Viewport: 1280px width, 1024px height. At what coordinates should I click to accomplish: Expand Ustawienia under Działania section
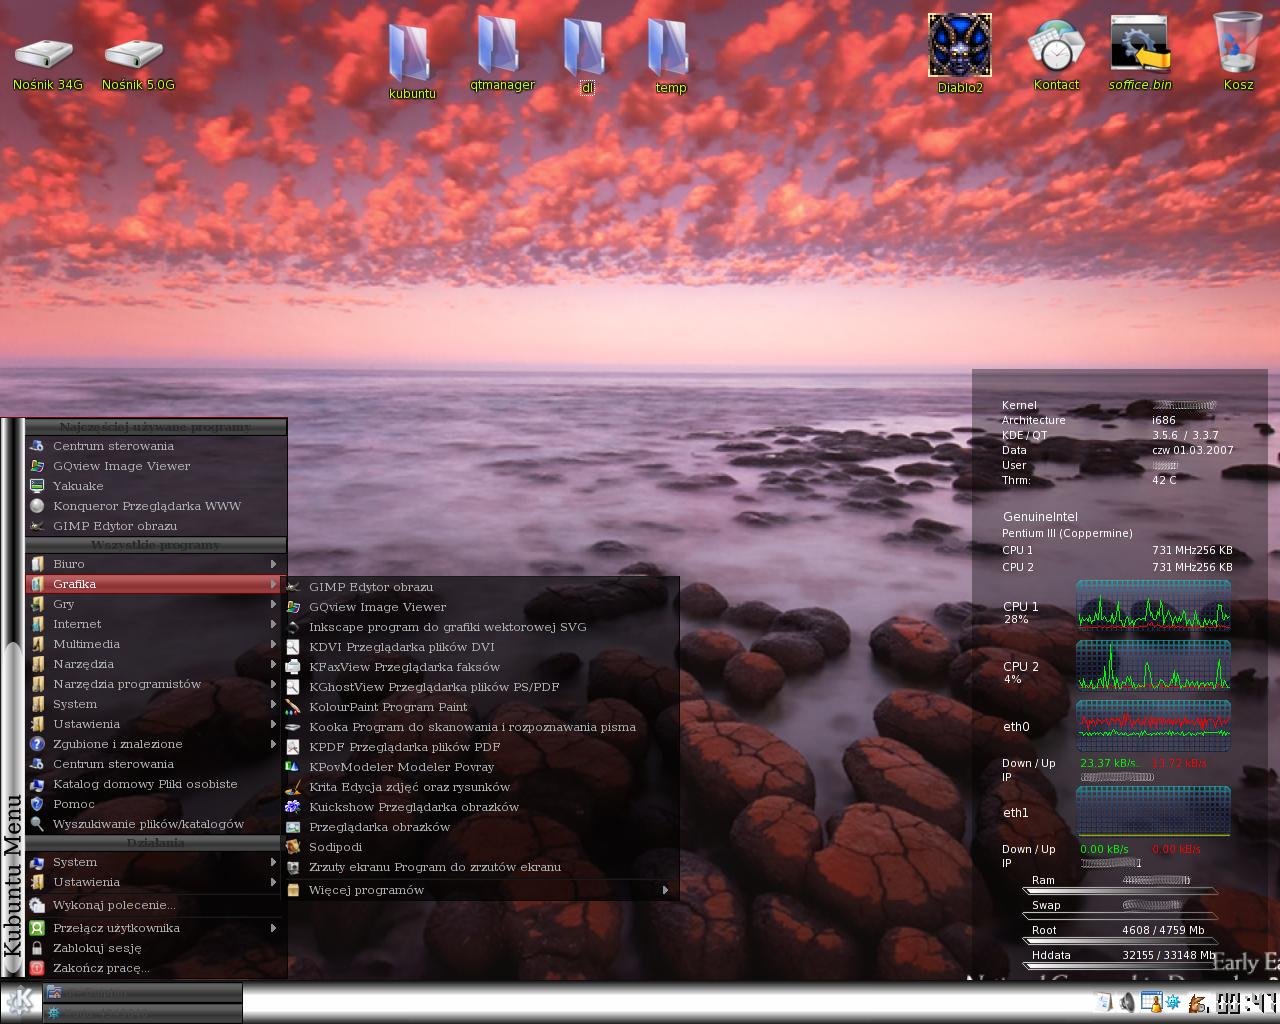154,882
